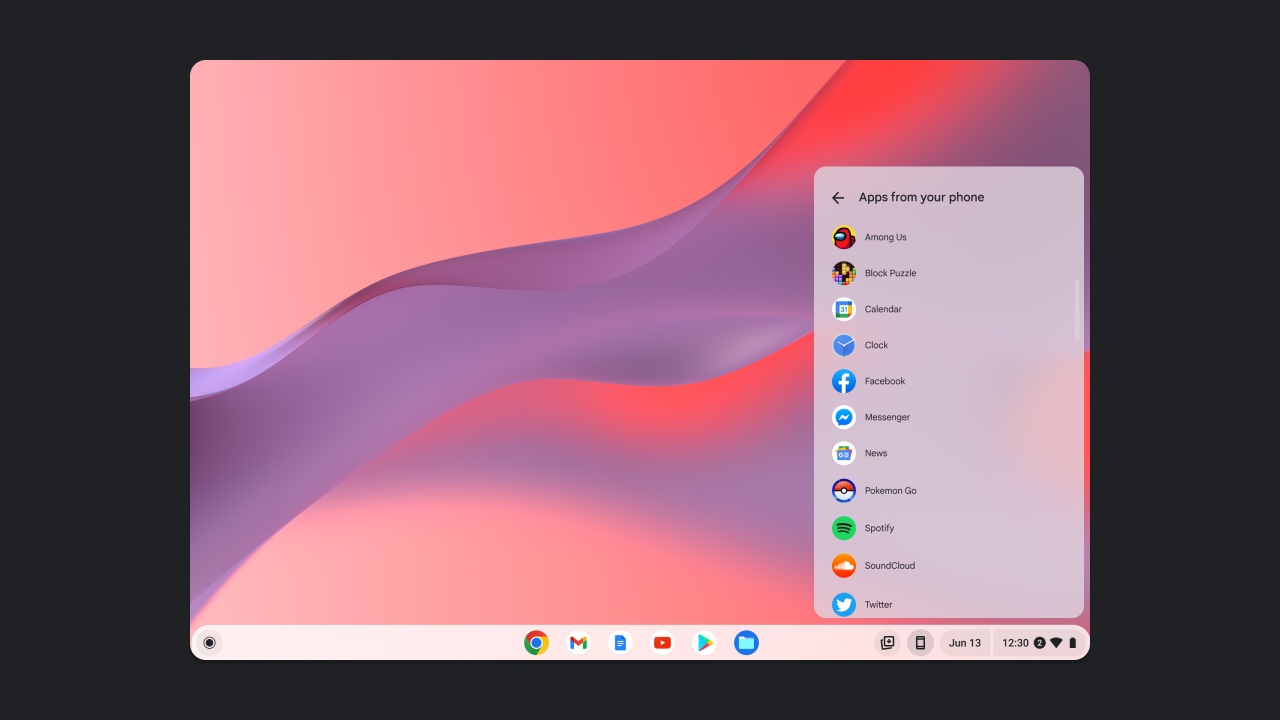
Task: Open the Play Store from the shelf
Action: click(704, 642)
